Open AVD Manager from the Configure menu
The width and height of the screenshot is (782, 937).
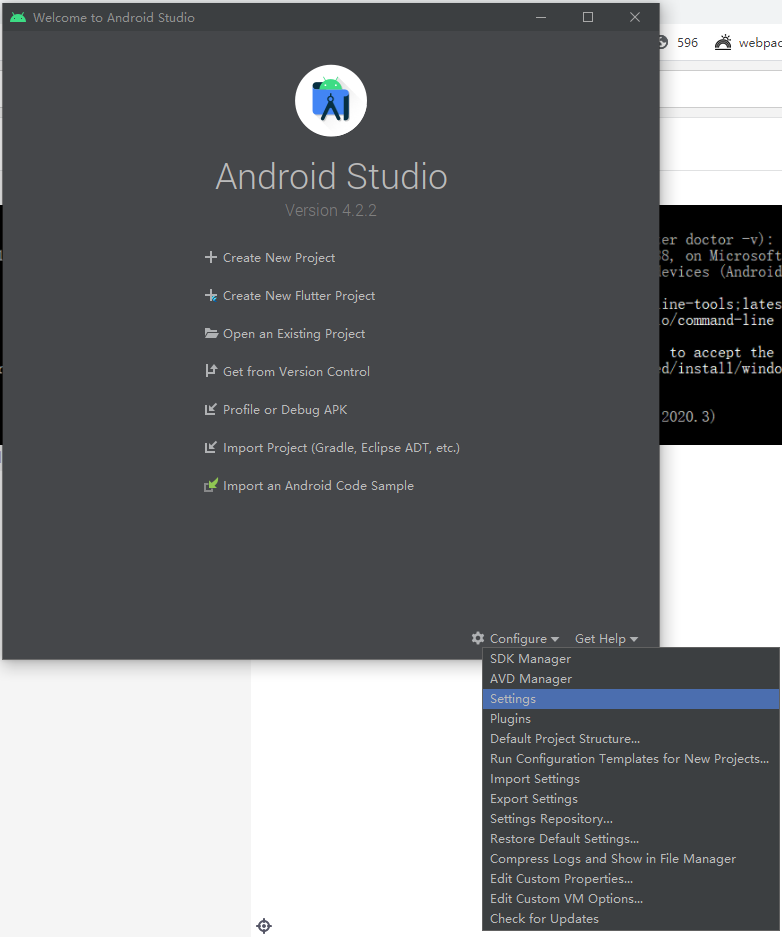[x=631, y=679]
